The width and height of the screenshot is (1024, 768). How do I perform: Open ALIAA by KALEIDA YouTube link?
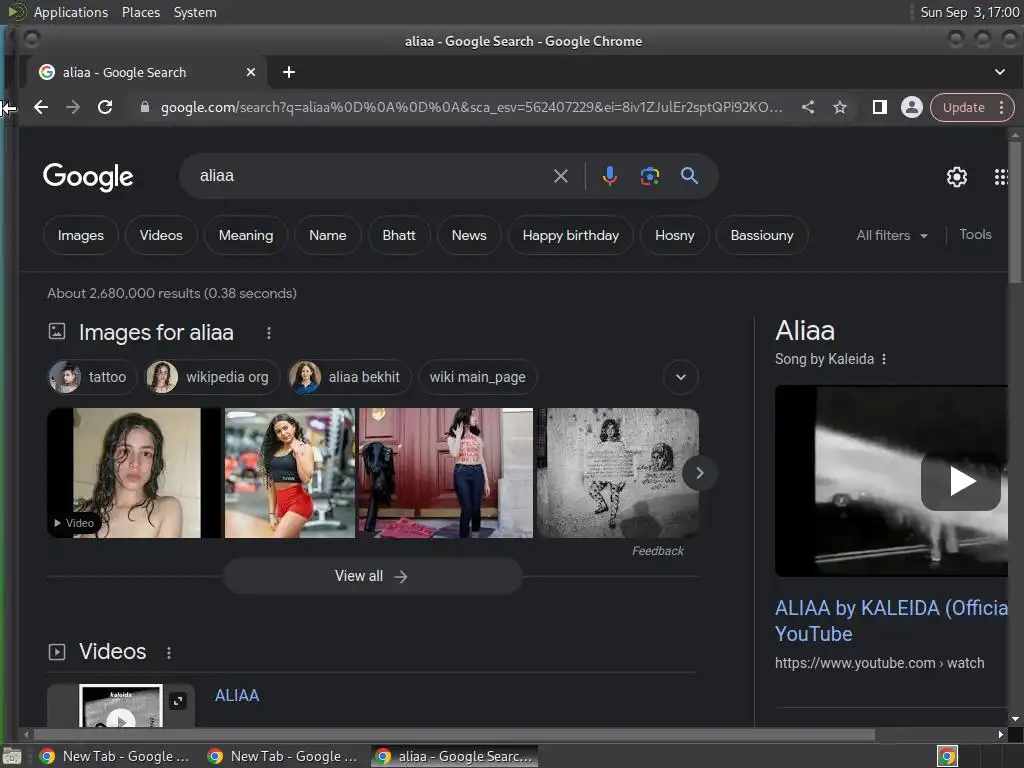[891, 621]
